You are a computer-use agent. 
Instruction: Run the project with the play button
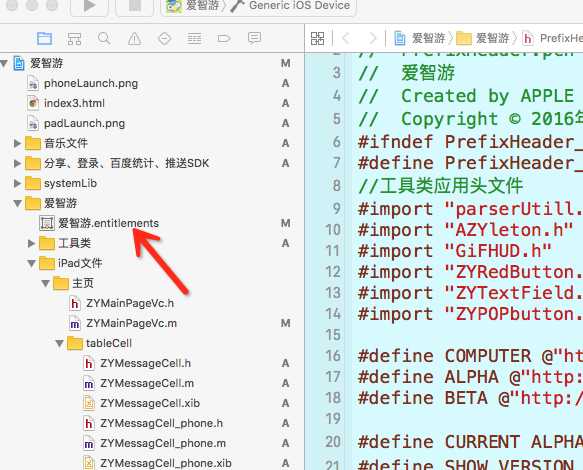(x=89, y=6)
